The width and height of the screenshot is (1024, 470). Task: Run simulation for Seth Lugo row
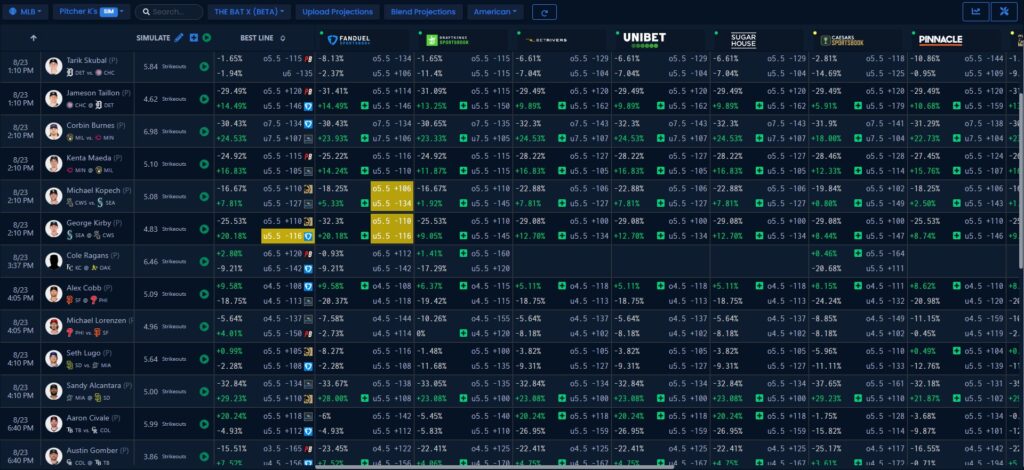(x=204, y=359)
